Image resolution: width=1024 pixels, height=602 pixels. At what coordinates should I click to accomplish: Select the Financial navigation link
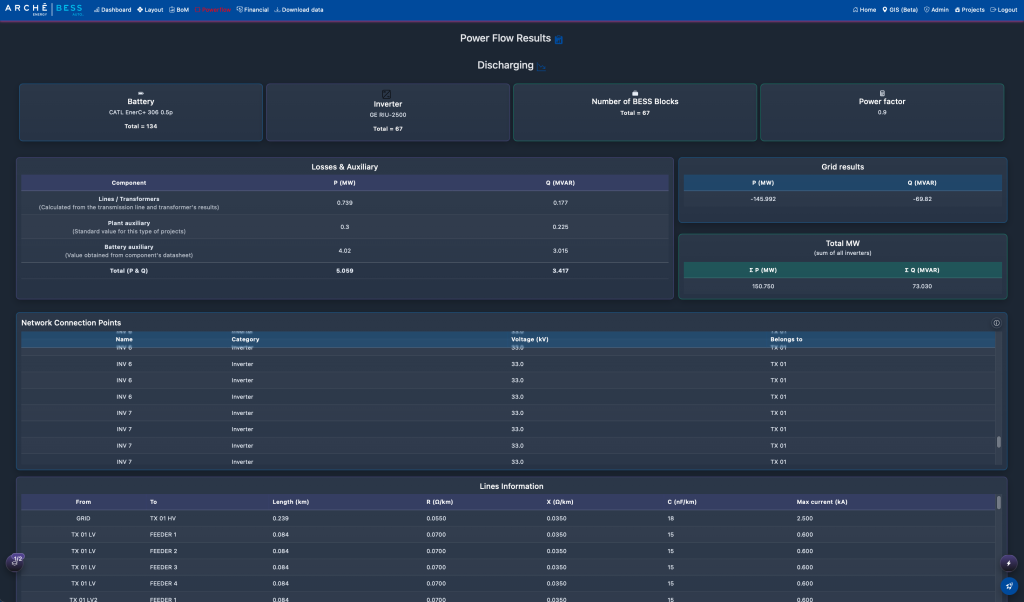point(253,9)
